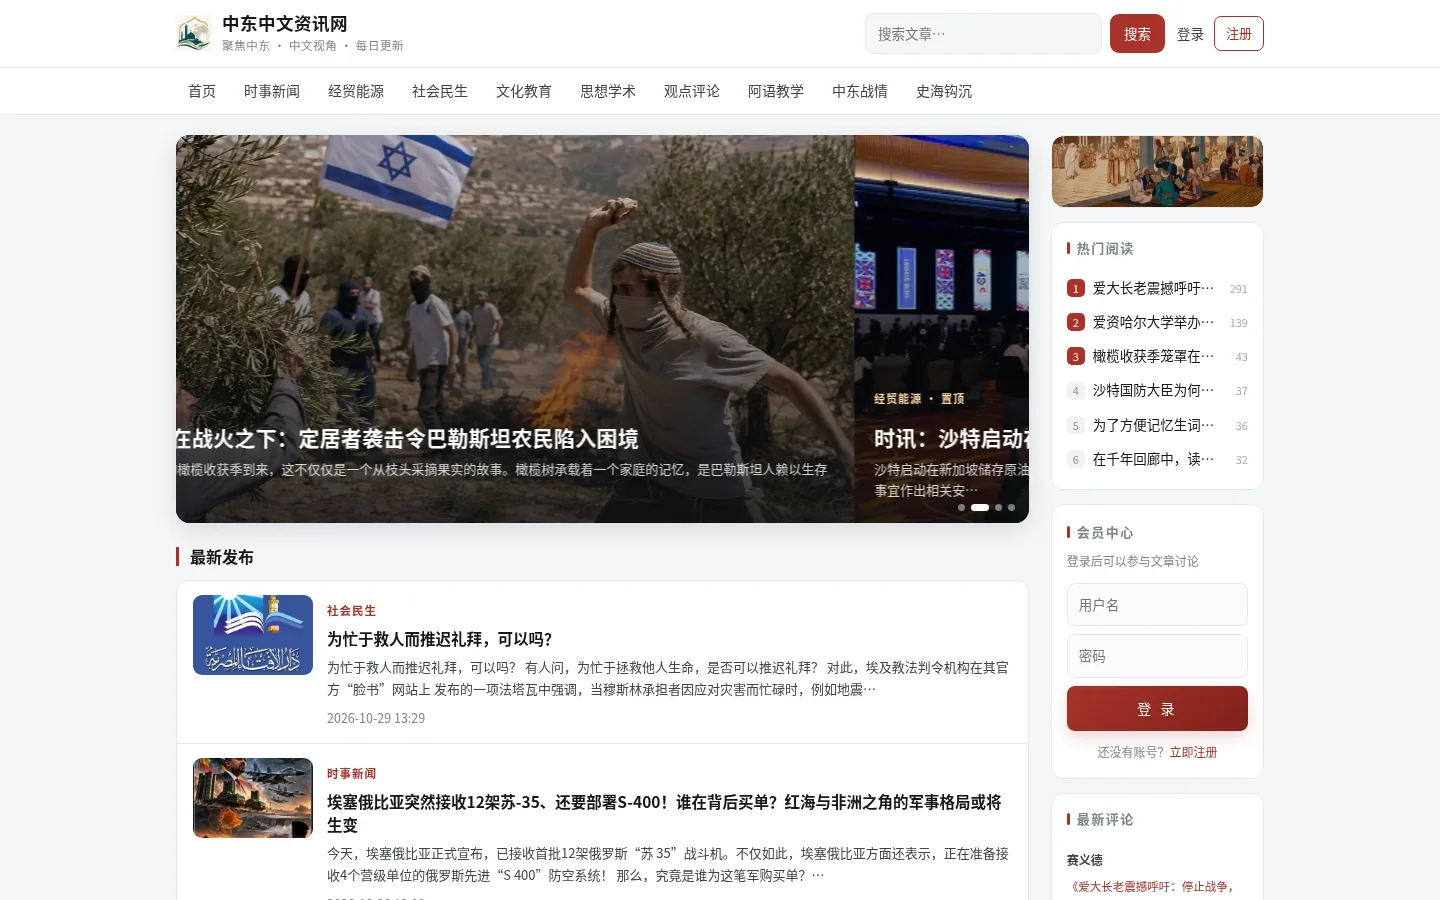The image size is (1440, 900).
Task: Select 社会民生 in the navigation bar
Action: 440,91
